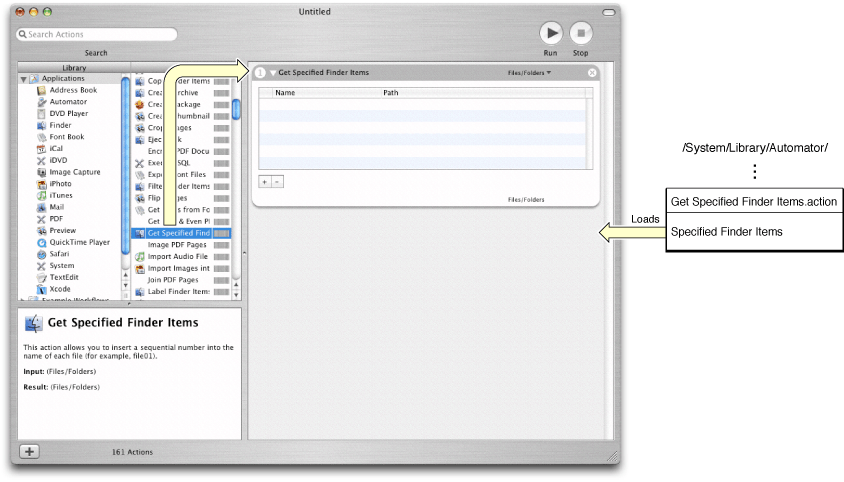Remove a Finder item with minus button
844x482 pixels.
tap(277, 182)
